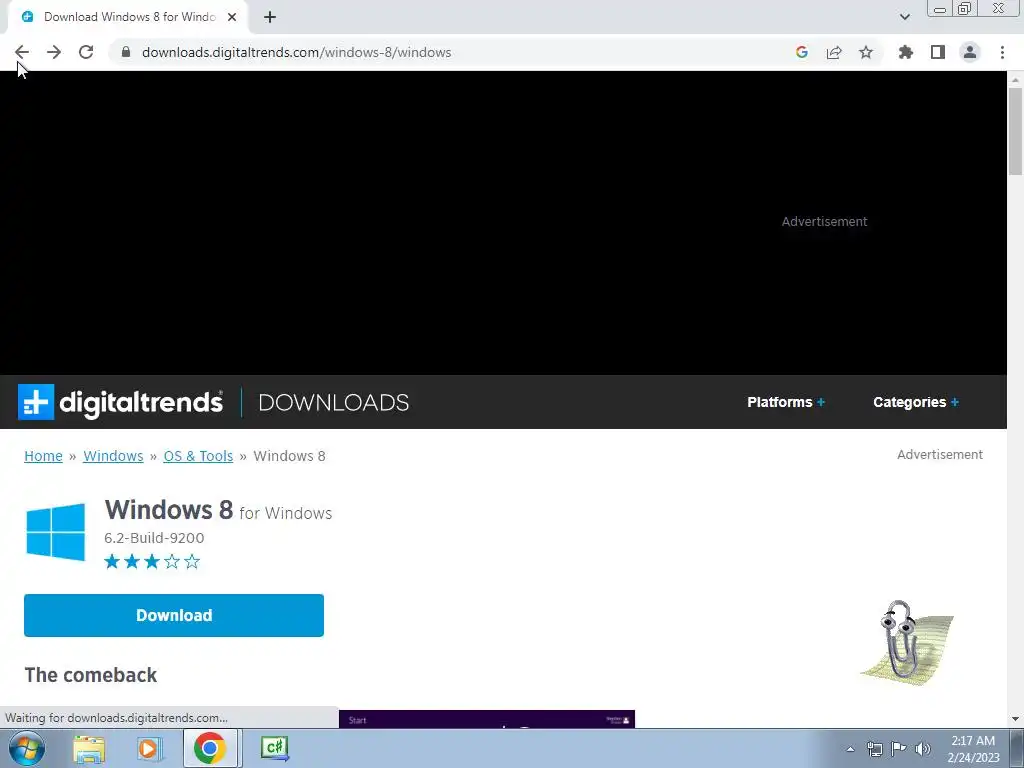Go forward with the forward arrow
Viewport: 1024px width, 768px height.
point(54,52)
